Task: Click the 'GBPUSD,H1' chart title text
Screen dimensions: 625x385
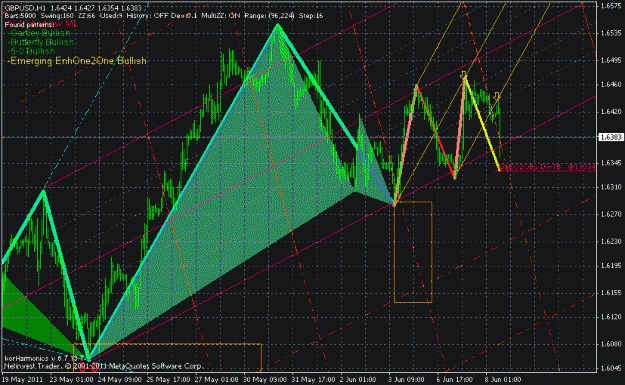Action: (25, 8)
